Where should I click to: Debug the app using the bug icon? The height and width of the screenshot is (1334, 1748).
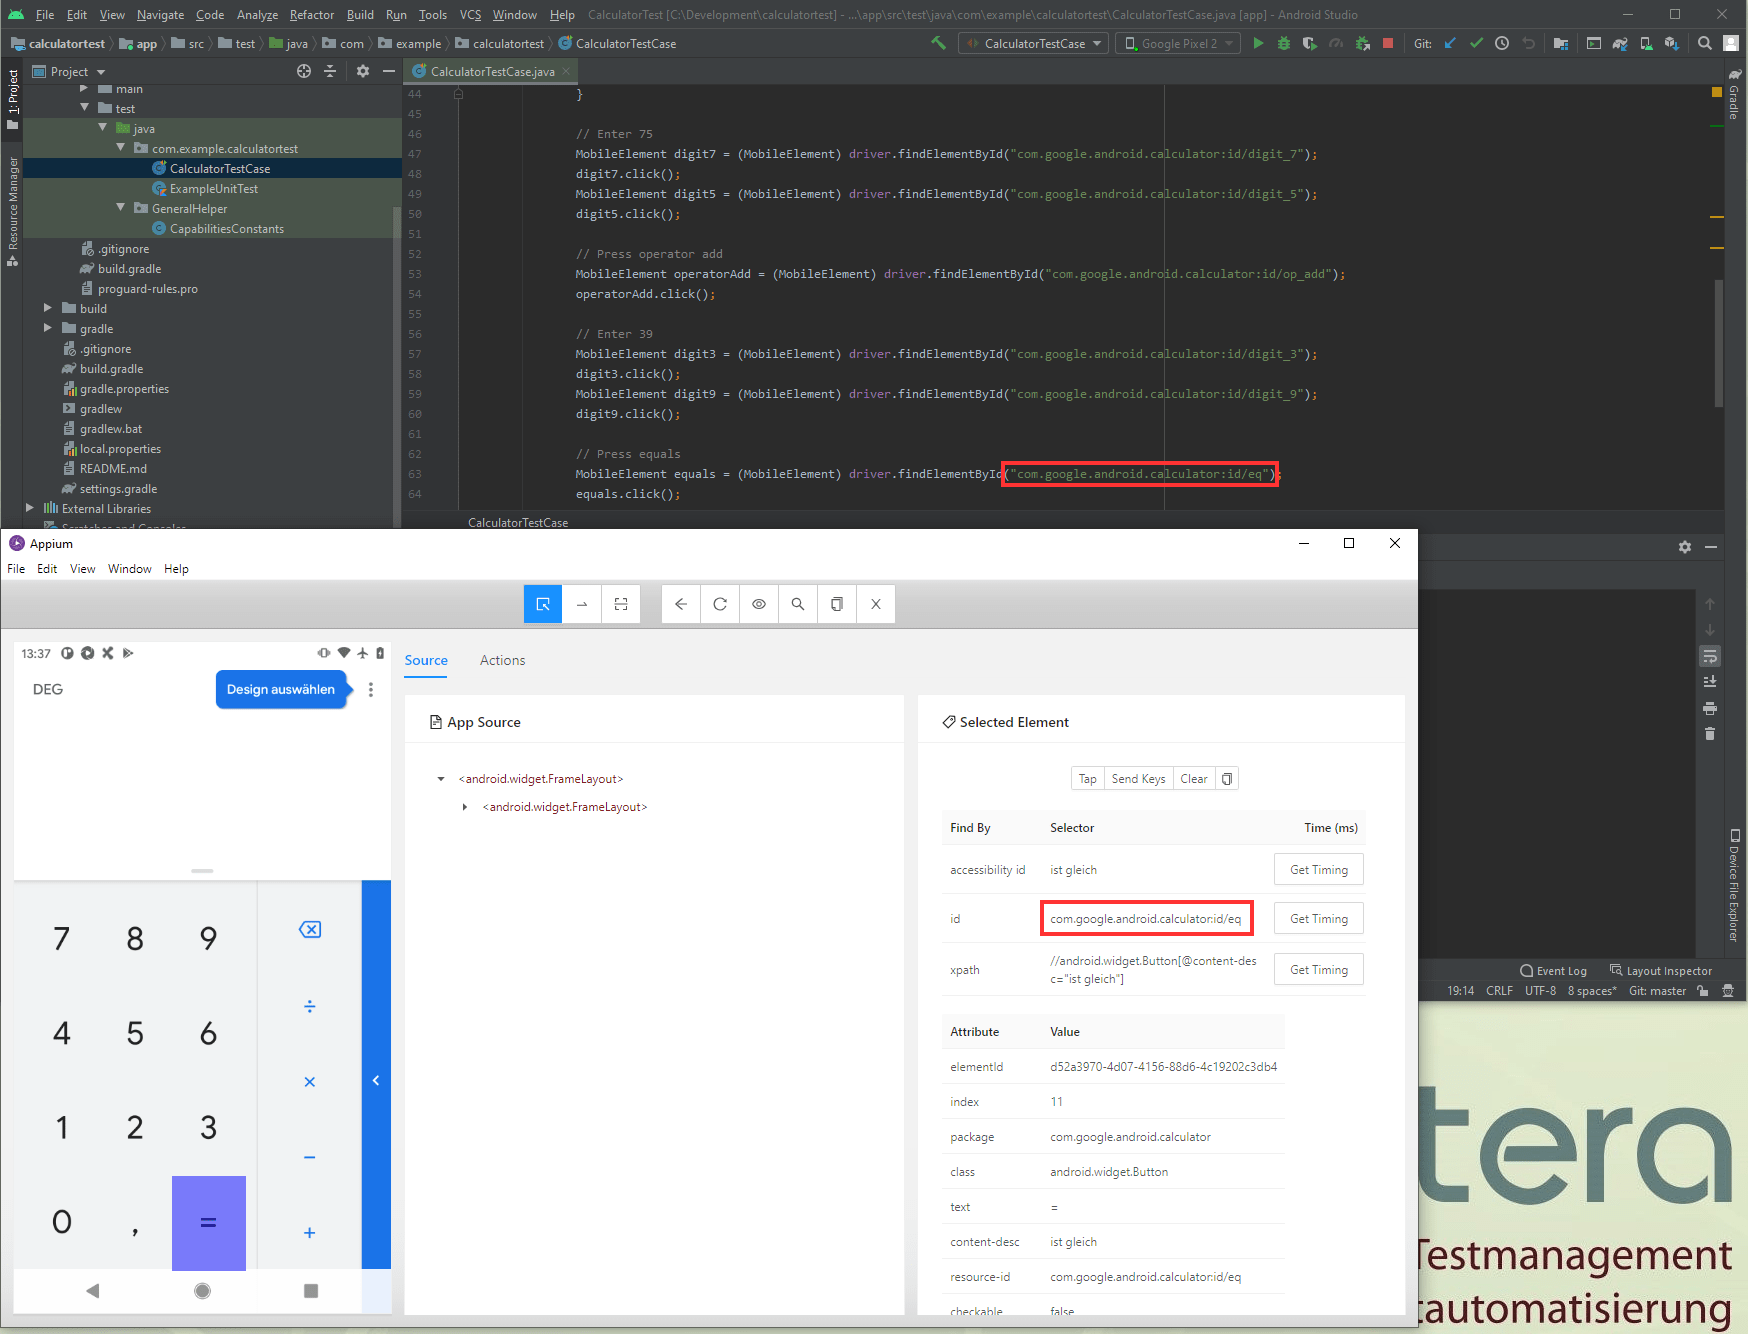pyautogui.click(x=1284, y=43)
